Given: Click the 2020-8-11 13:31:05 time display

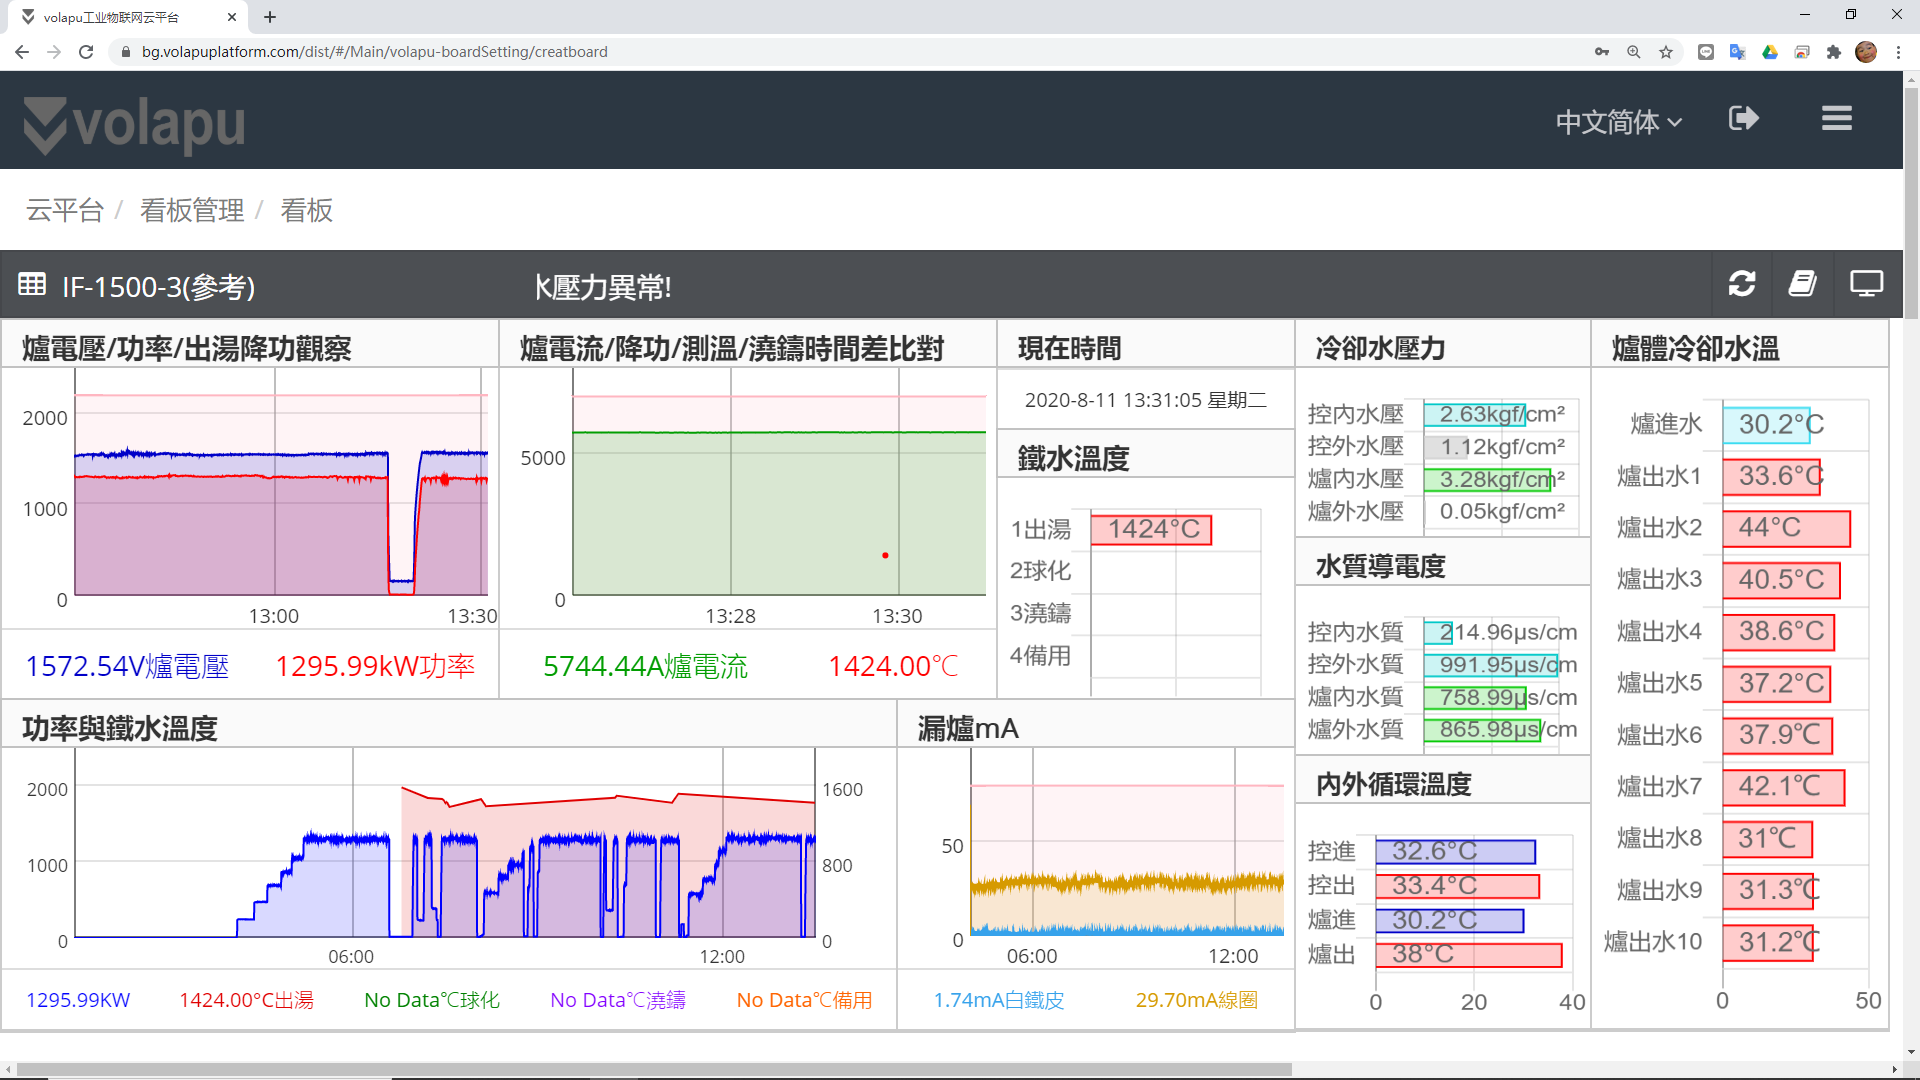Looking at the screenshot, I should 1145,400.
